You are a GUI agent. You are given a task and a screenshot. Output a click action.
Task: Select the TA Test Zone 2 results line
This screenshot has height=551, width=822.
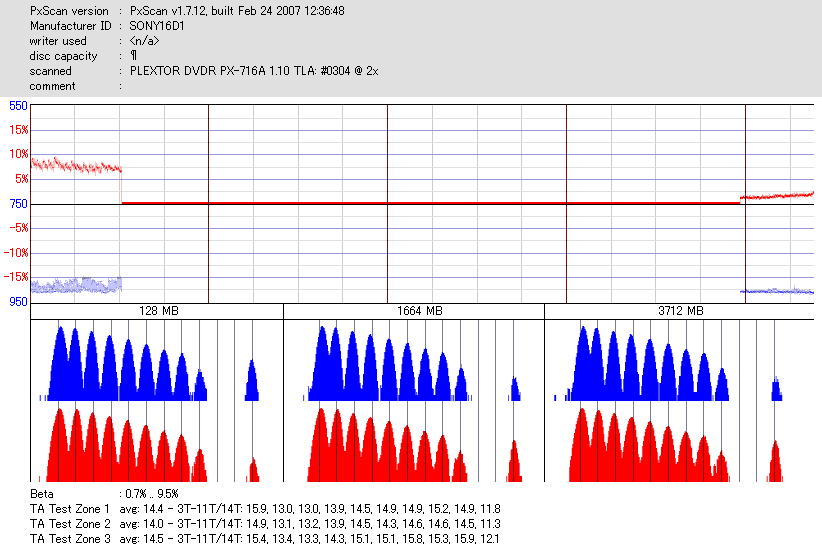click(x=265, y=524)
